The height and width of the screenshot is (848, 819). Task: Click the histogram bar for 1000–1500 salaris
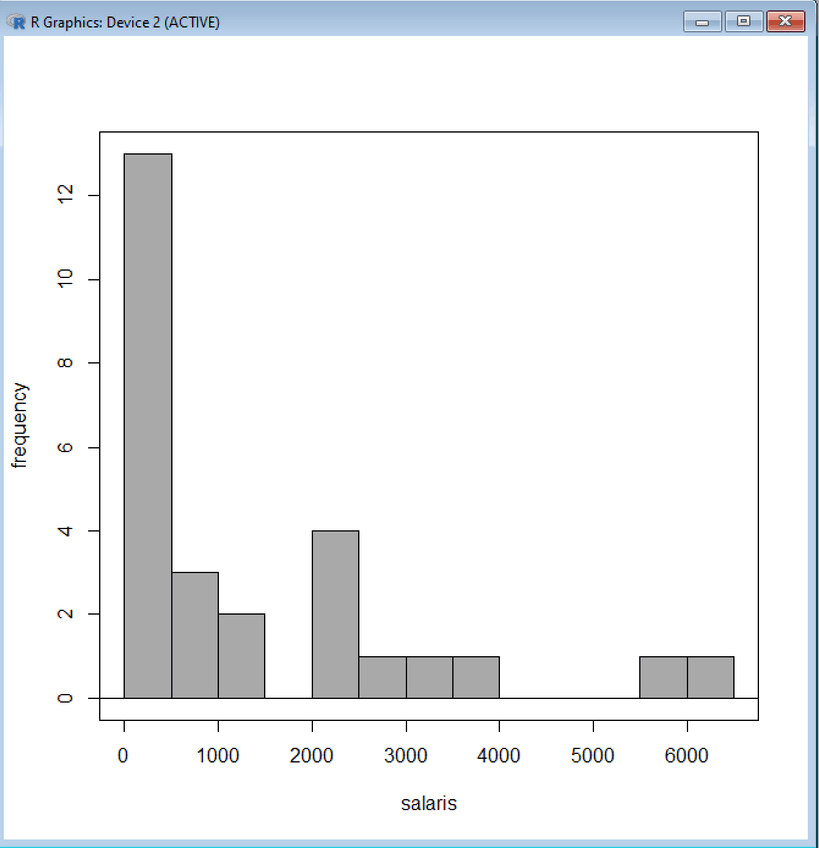[242, 656]
